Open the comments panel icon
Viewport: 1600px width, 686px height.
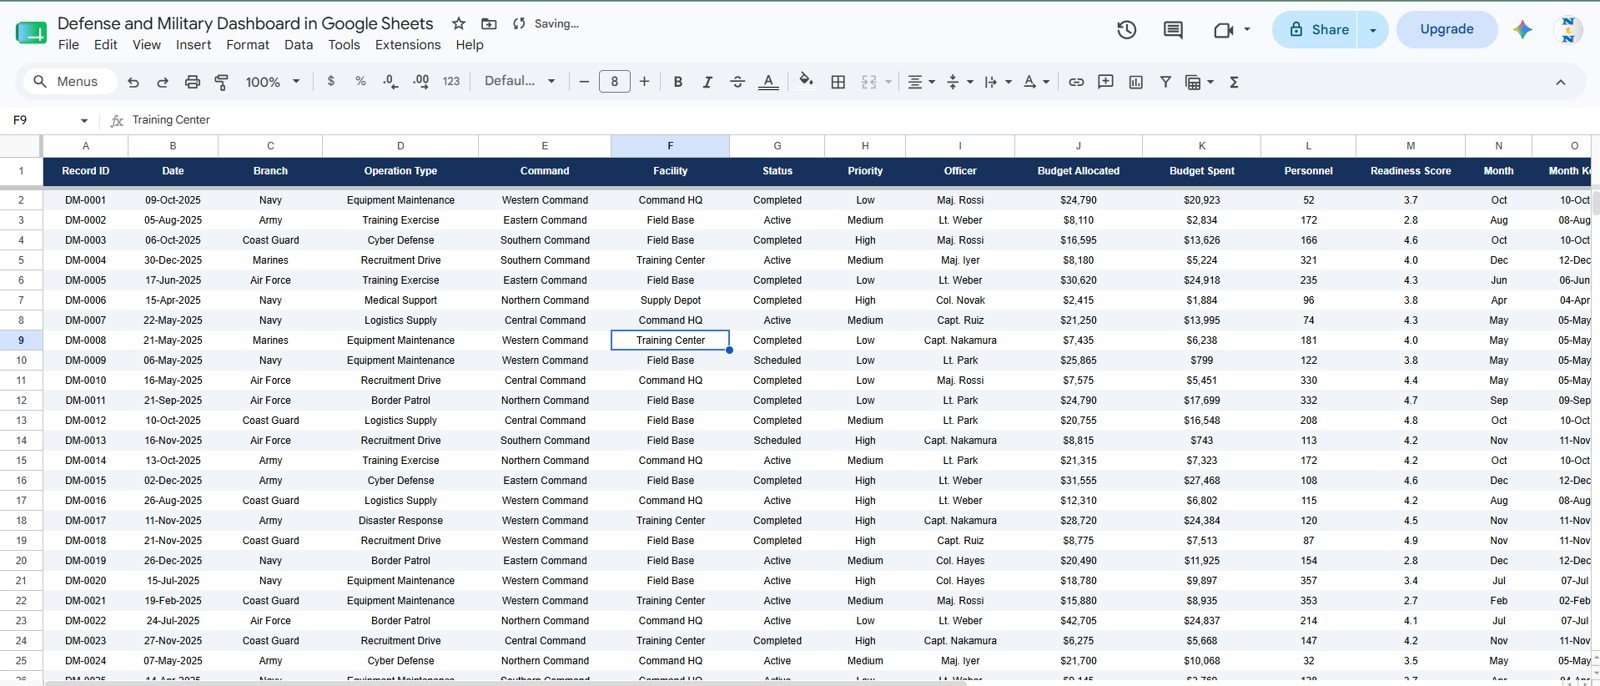click(1173, 30)
